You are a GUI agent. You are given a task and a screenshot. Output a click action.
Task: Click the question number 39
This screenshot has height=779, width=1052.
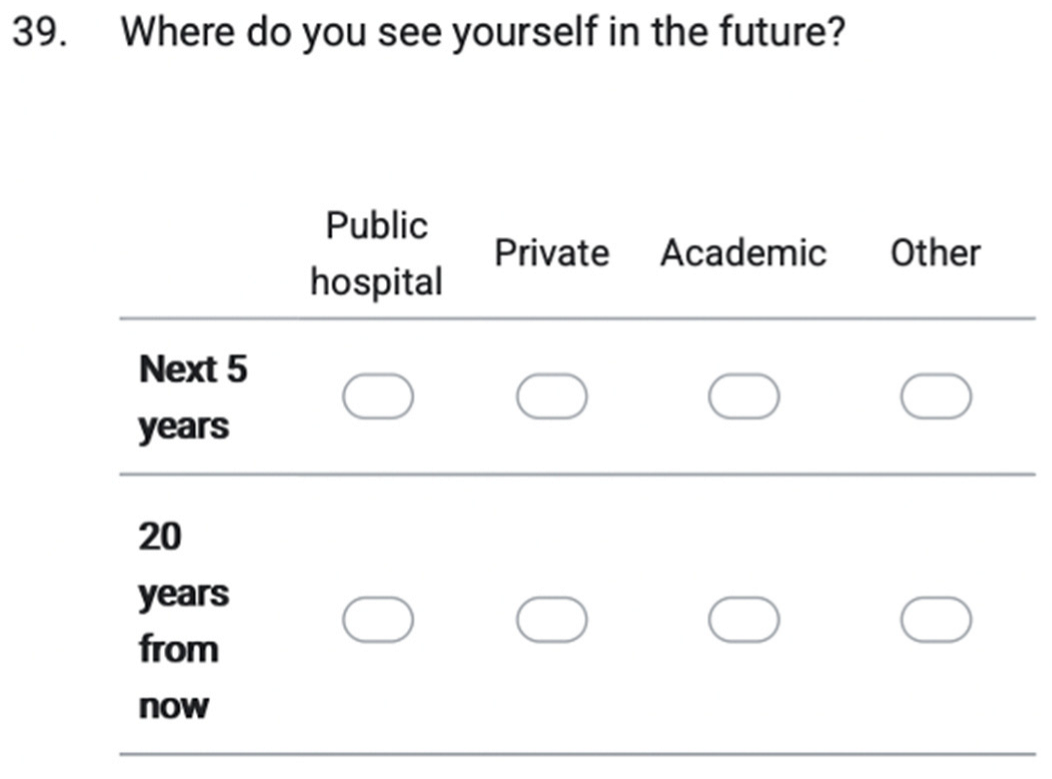[37, 30]
